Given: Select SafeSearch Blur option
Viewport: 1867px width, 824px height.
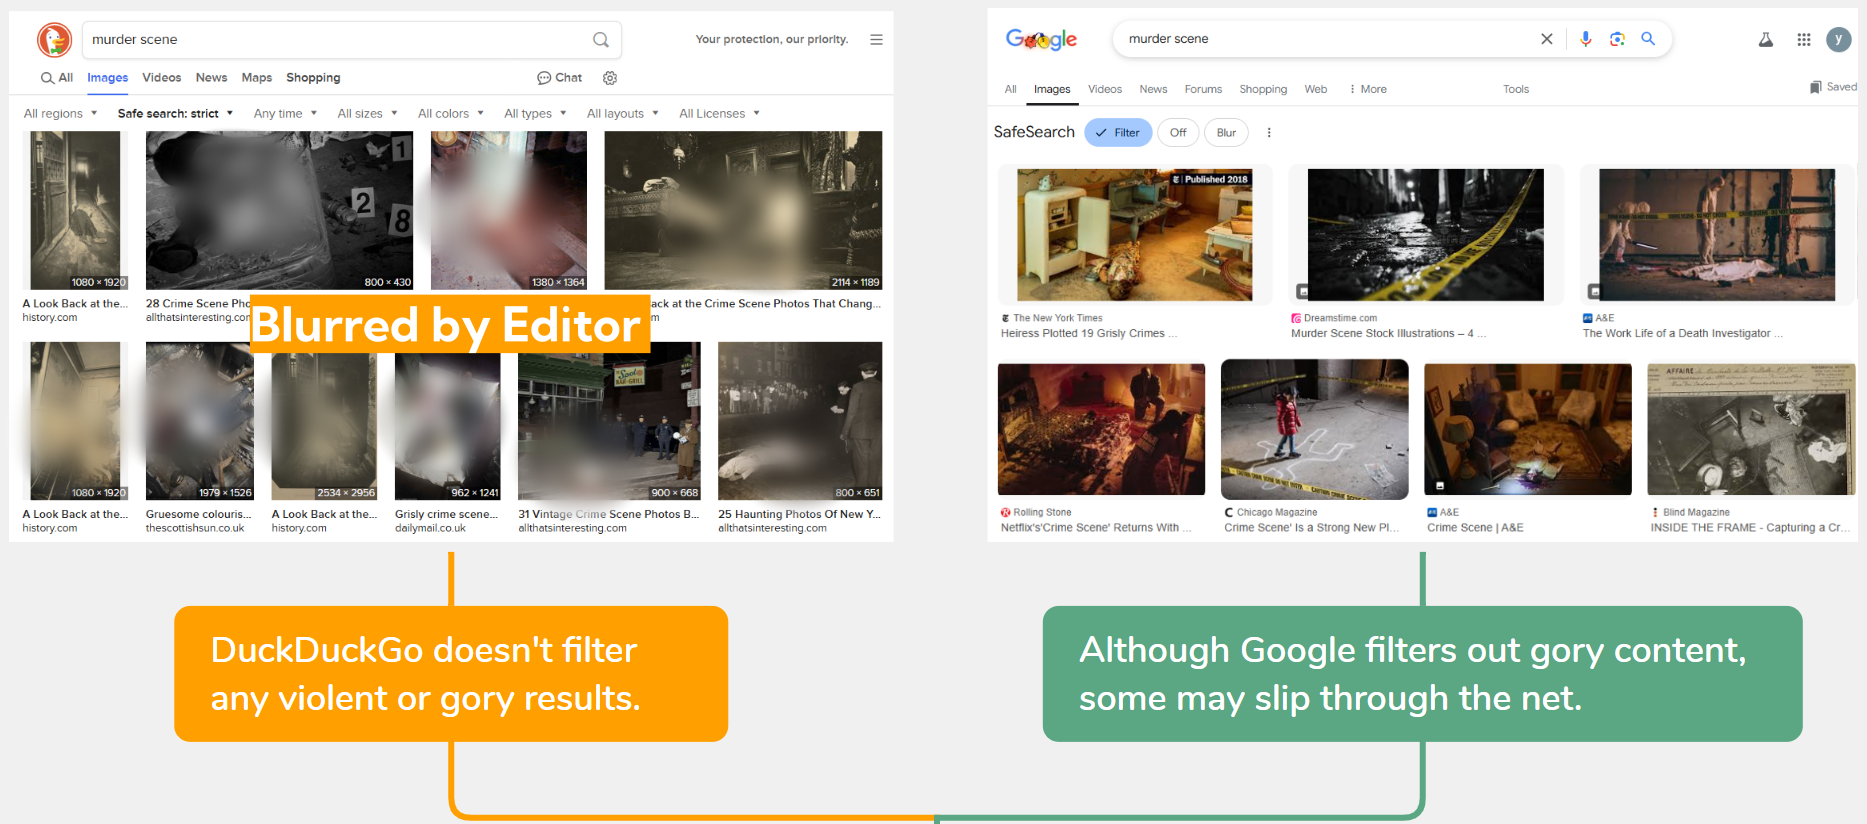Looking at the screenshot, I should (x=1226, y=133).
